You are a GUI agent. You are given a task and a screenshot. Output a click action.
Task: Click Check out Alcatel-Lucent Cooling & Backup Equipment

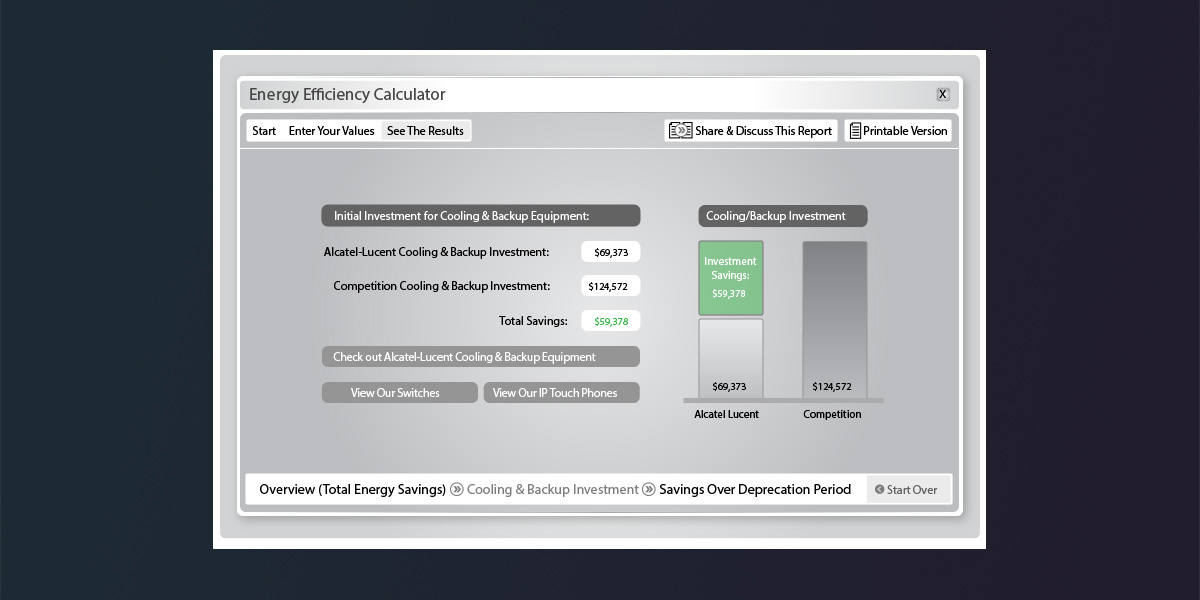tap(480, 357)
